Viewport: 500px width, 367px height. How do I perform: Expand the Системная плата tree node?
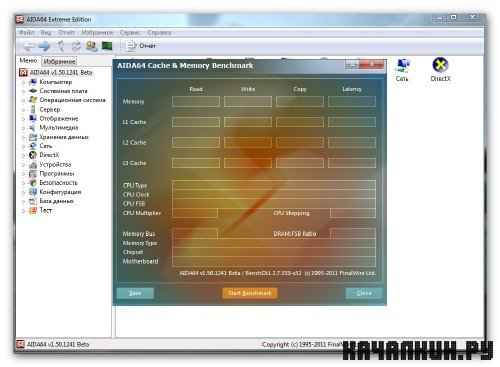[23, 91]
